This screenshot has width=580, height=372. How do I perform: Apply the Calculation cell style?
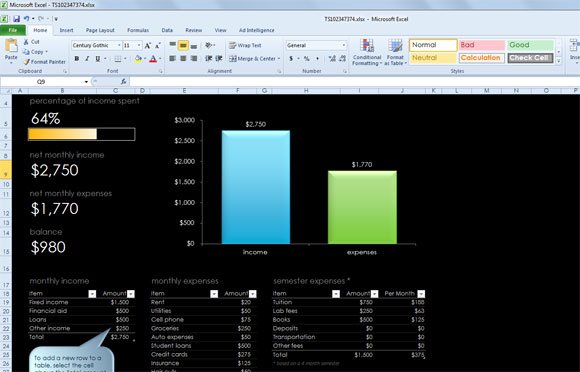482,58
